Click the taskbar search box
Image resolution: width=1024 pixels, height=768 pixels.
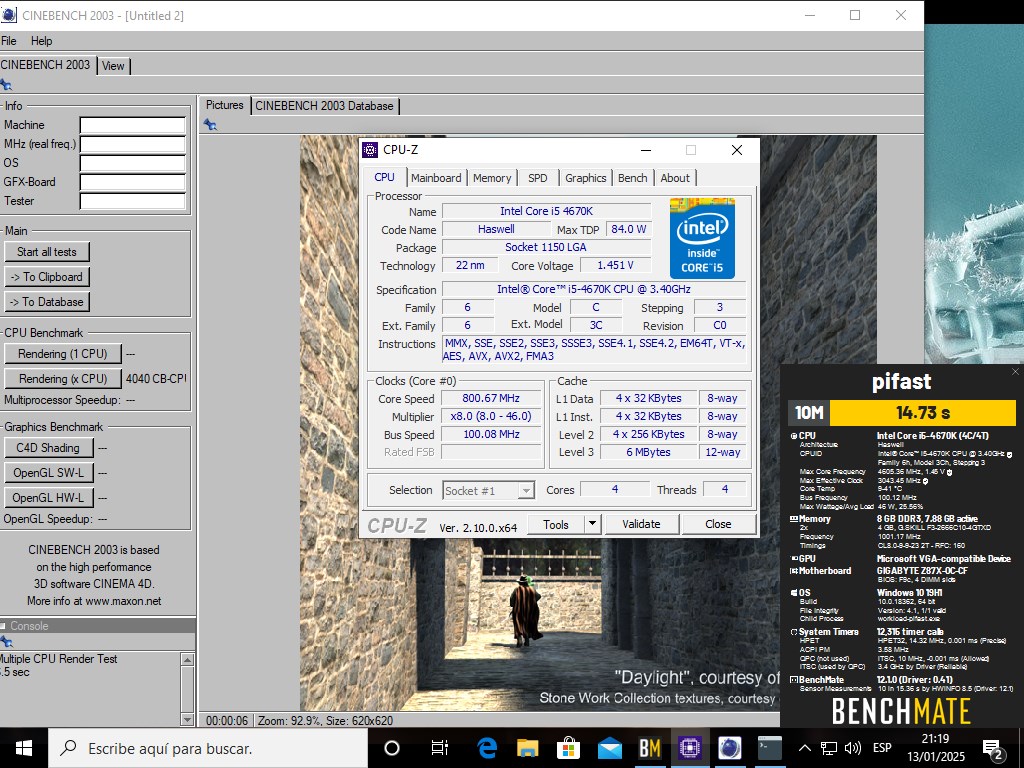tap(208, 748)
